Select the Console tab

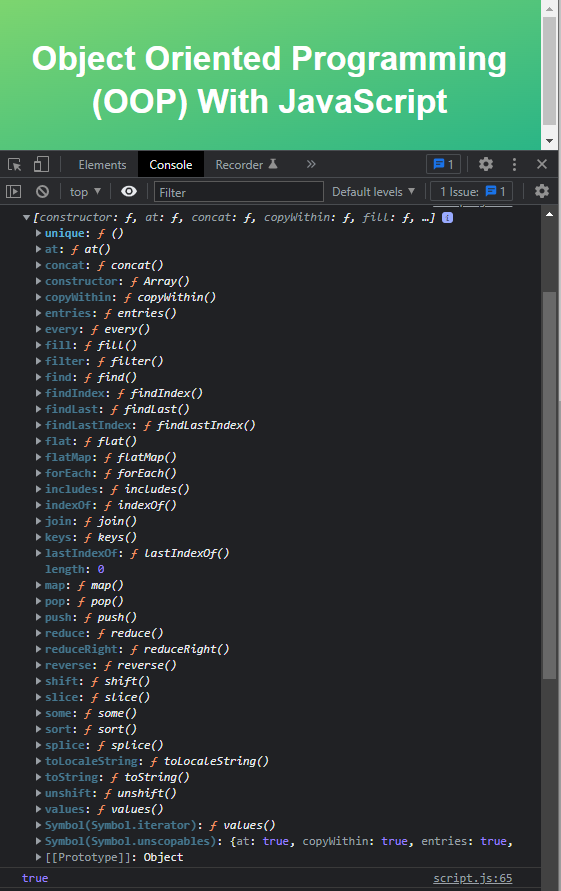[x=171, y=165]
